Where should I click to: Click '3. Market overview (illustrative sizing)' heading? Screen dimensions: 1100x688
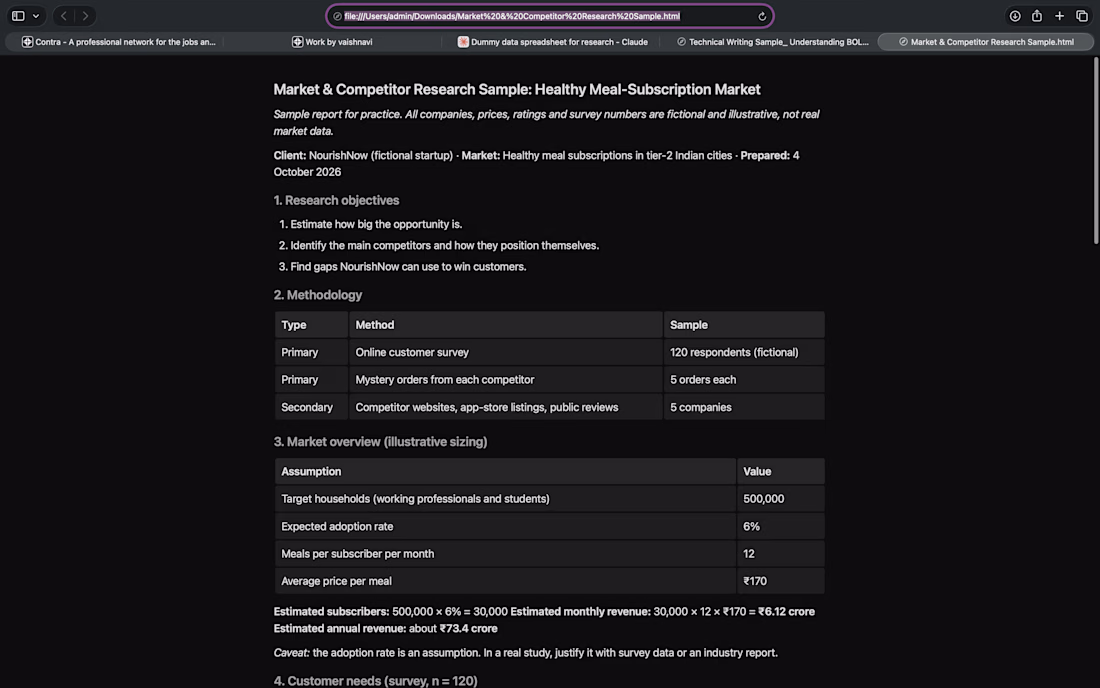click(x=380, y=442)
